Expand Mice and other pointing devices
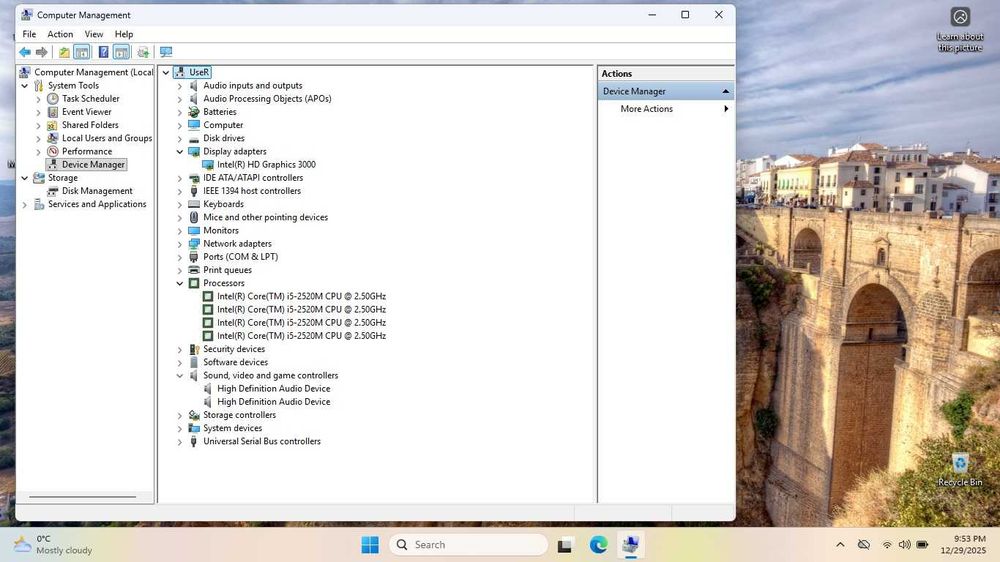This screenshot has width=1000, height=562. (x=180, y=218)
